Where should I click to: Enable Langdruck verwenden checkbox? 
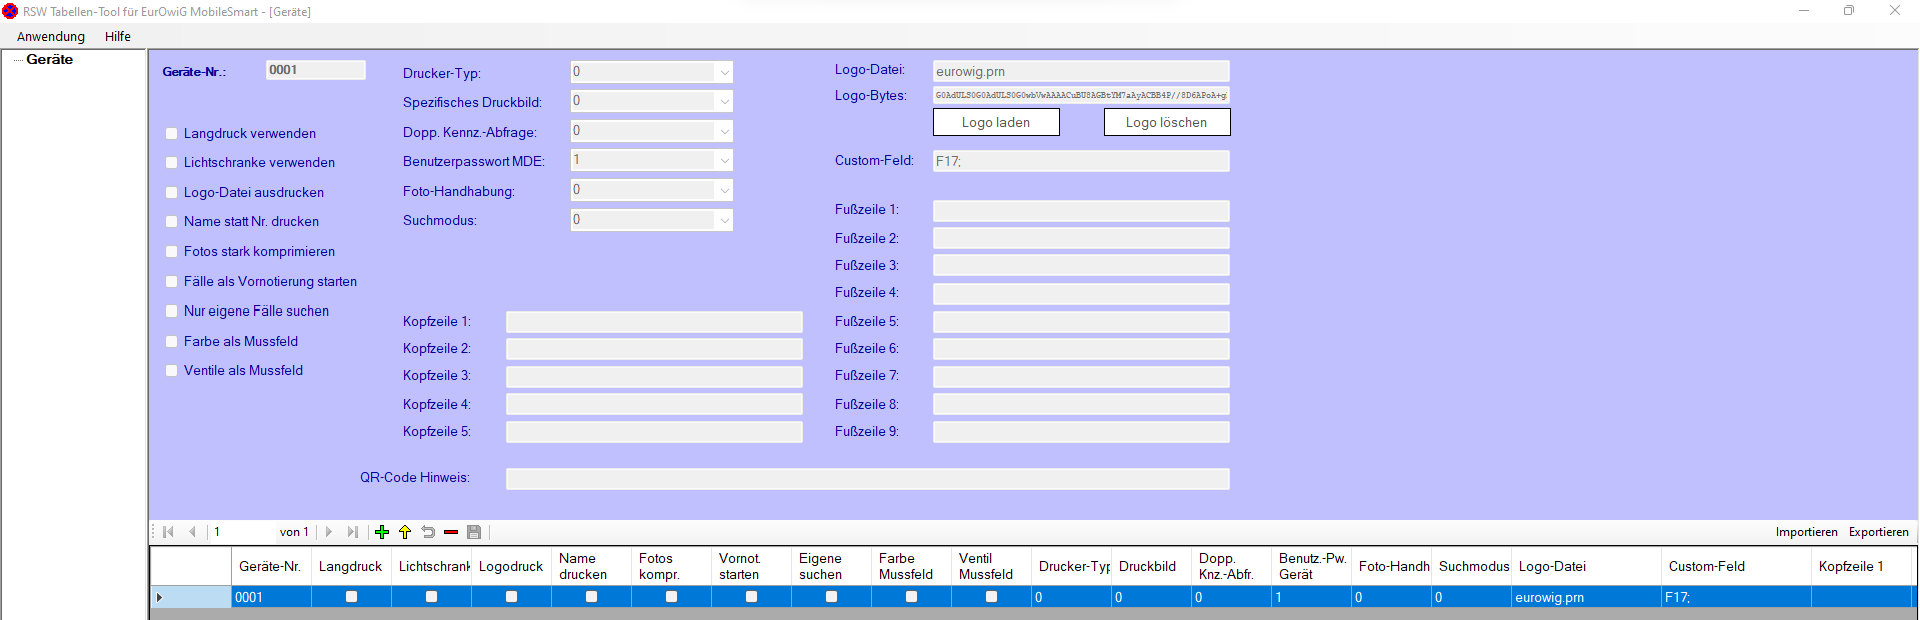coord(172,134)
